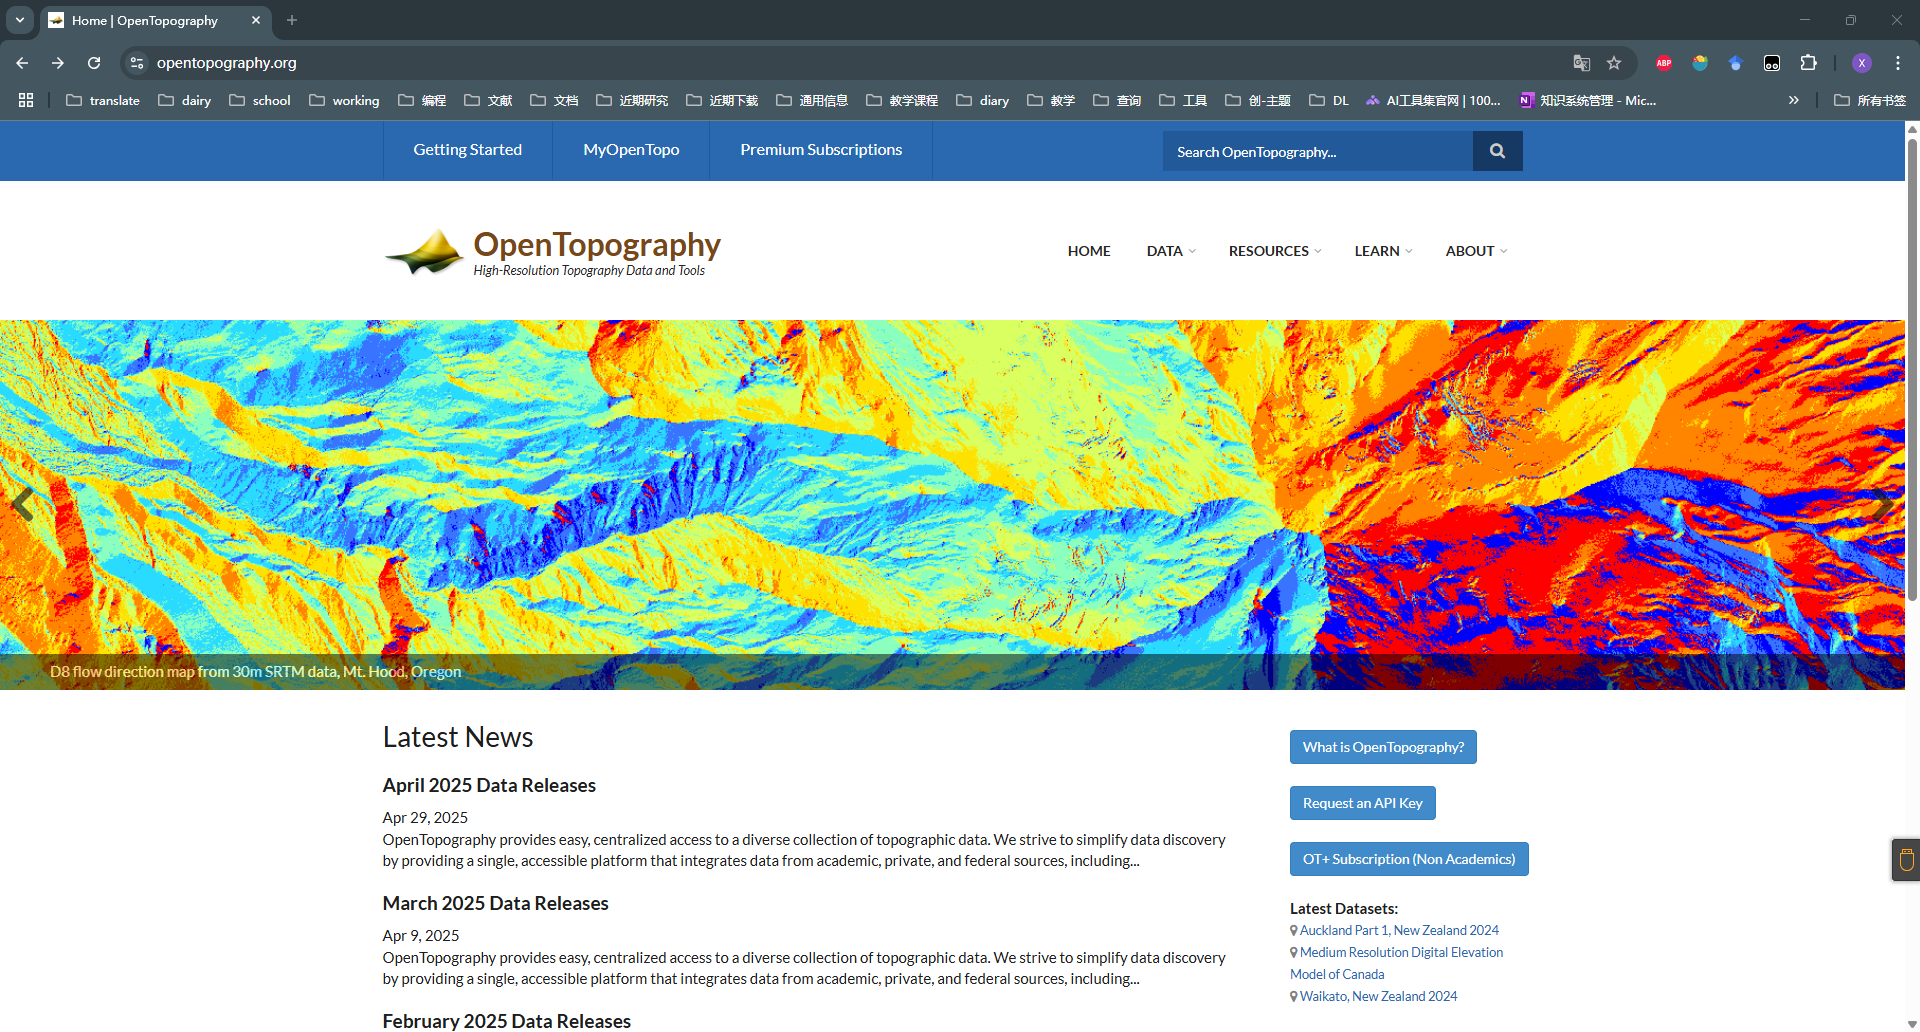Show more bookmarks chevron
This screenshot has width=1920, height=1032.
point(1794,100)
